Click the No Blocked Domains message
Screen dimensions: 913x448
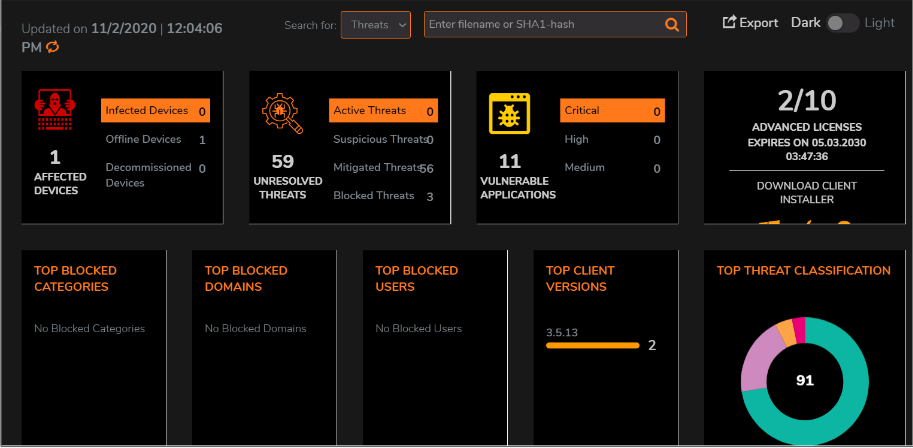256,329
